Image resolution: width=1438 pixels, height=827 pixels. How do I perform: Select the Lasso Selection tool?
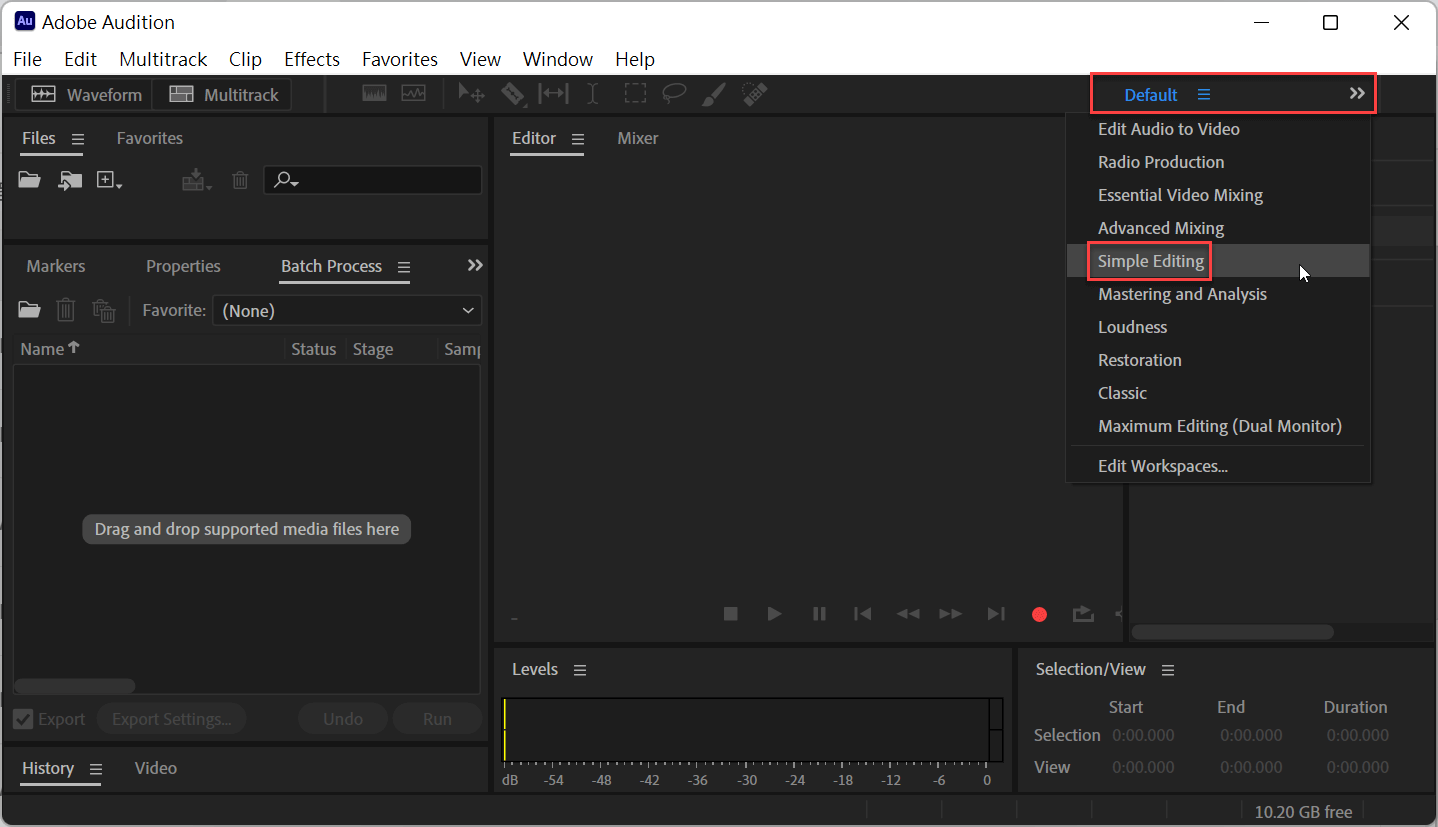(x=675, y=94)
